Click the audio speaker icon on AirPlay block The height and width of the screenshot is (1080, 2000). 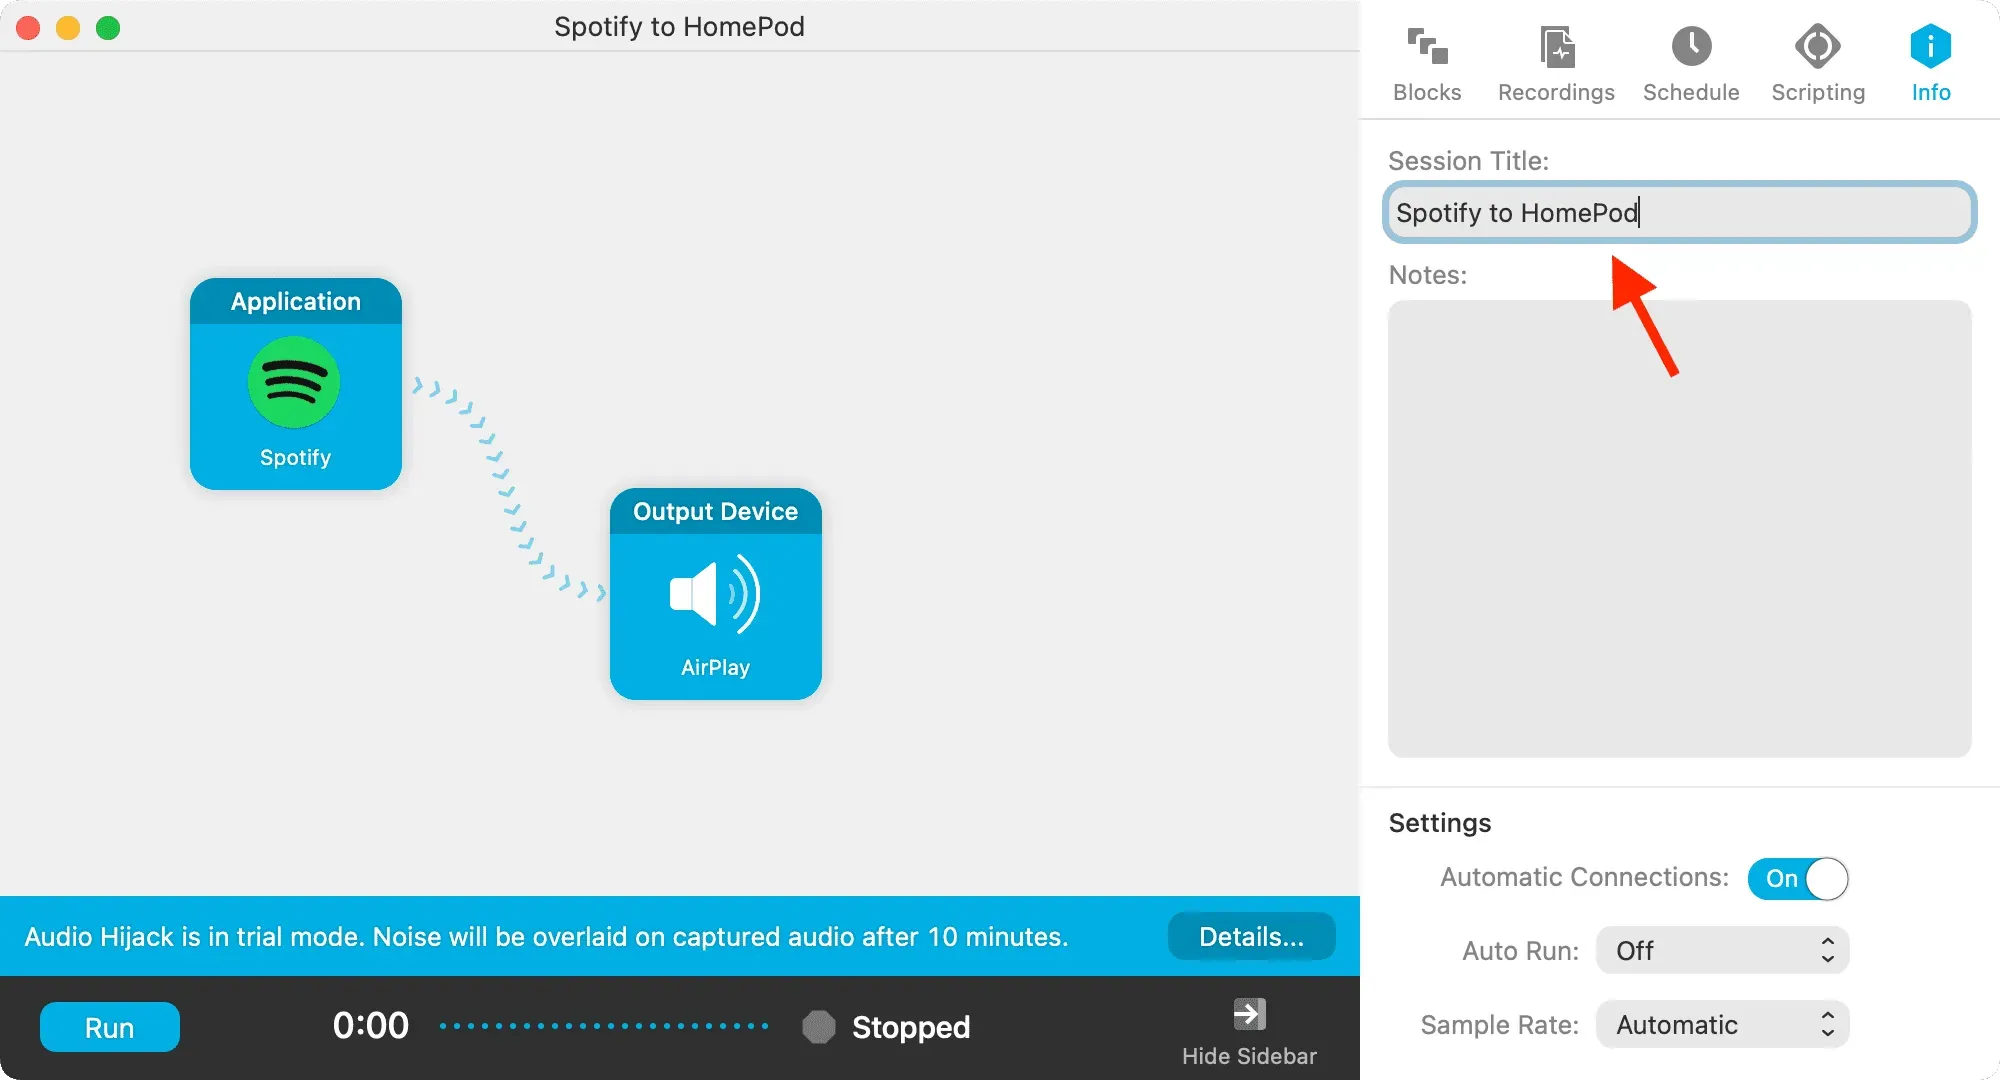tap(714, 595)
